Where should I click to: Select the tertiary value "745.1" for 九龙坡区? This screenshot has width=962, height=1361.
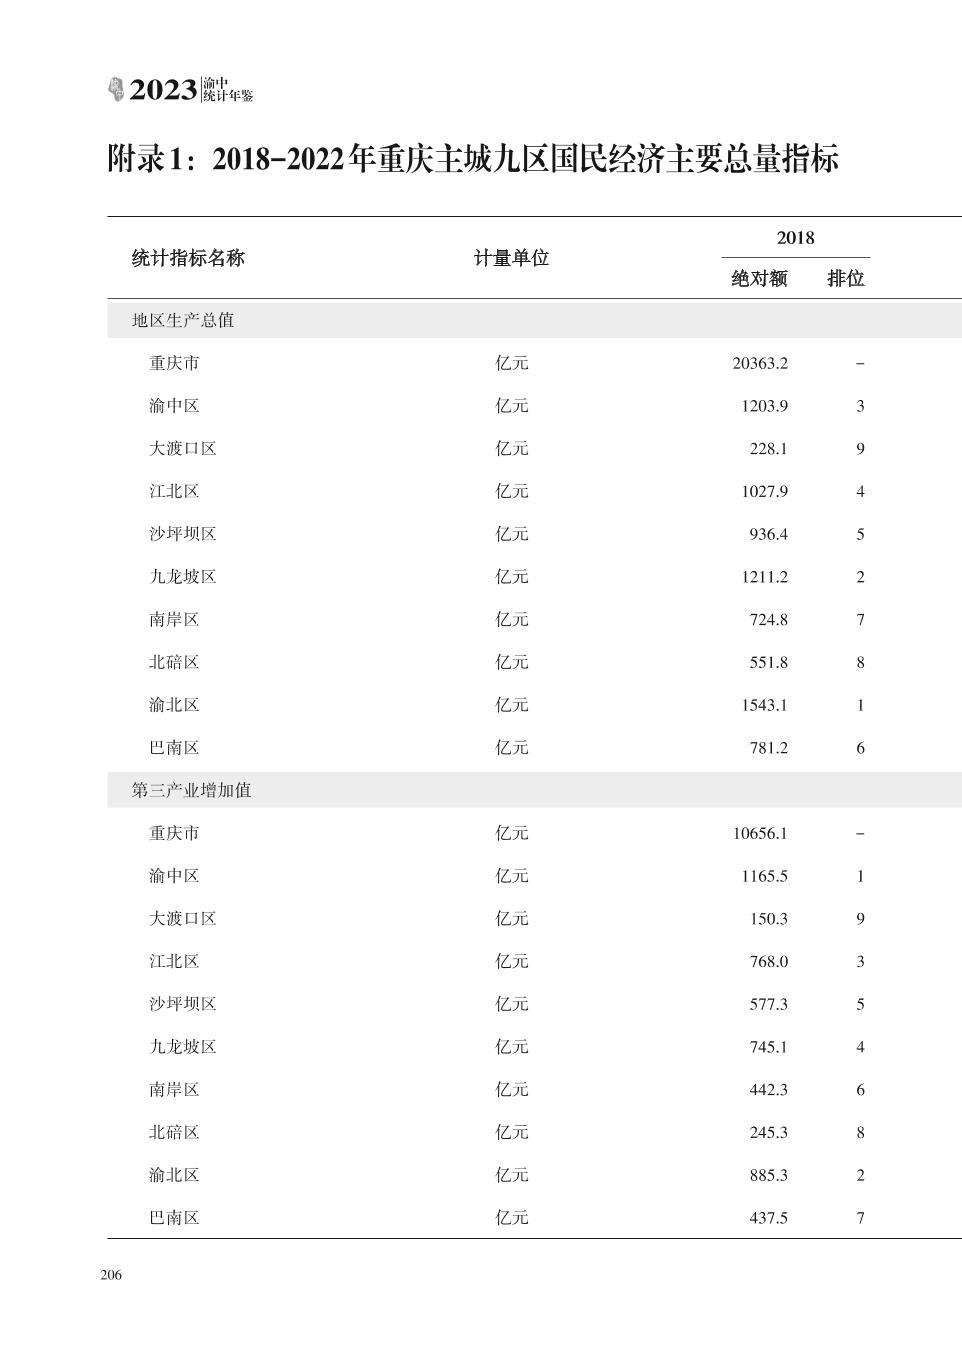769,1048
